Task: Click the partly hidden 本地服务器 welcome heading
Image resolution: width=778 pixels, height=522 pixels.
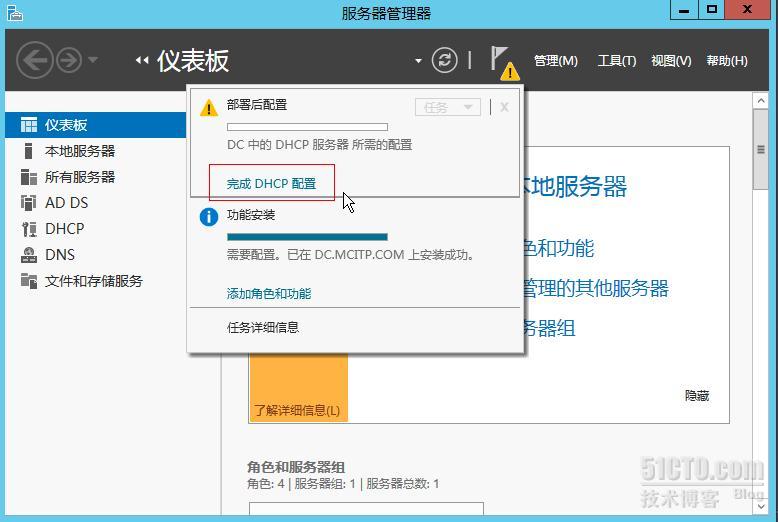Action: point(575,187)
